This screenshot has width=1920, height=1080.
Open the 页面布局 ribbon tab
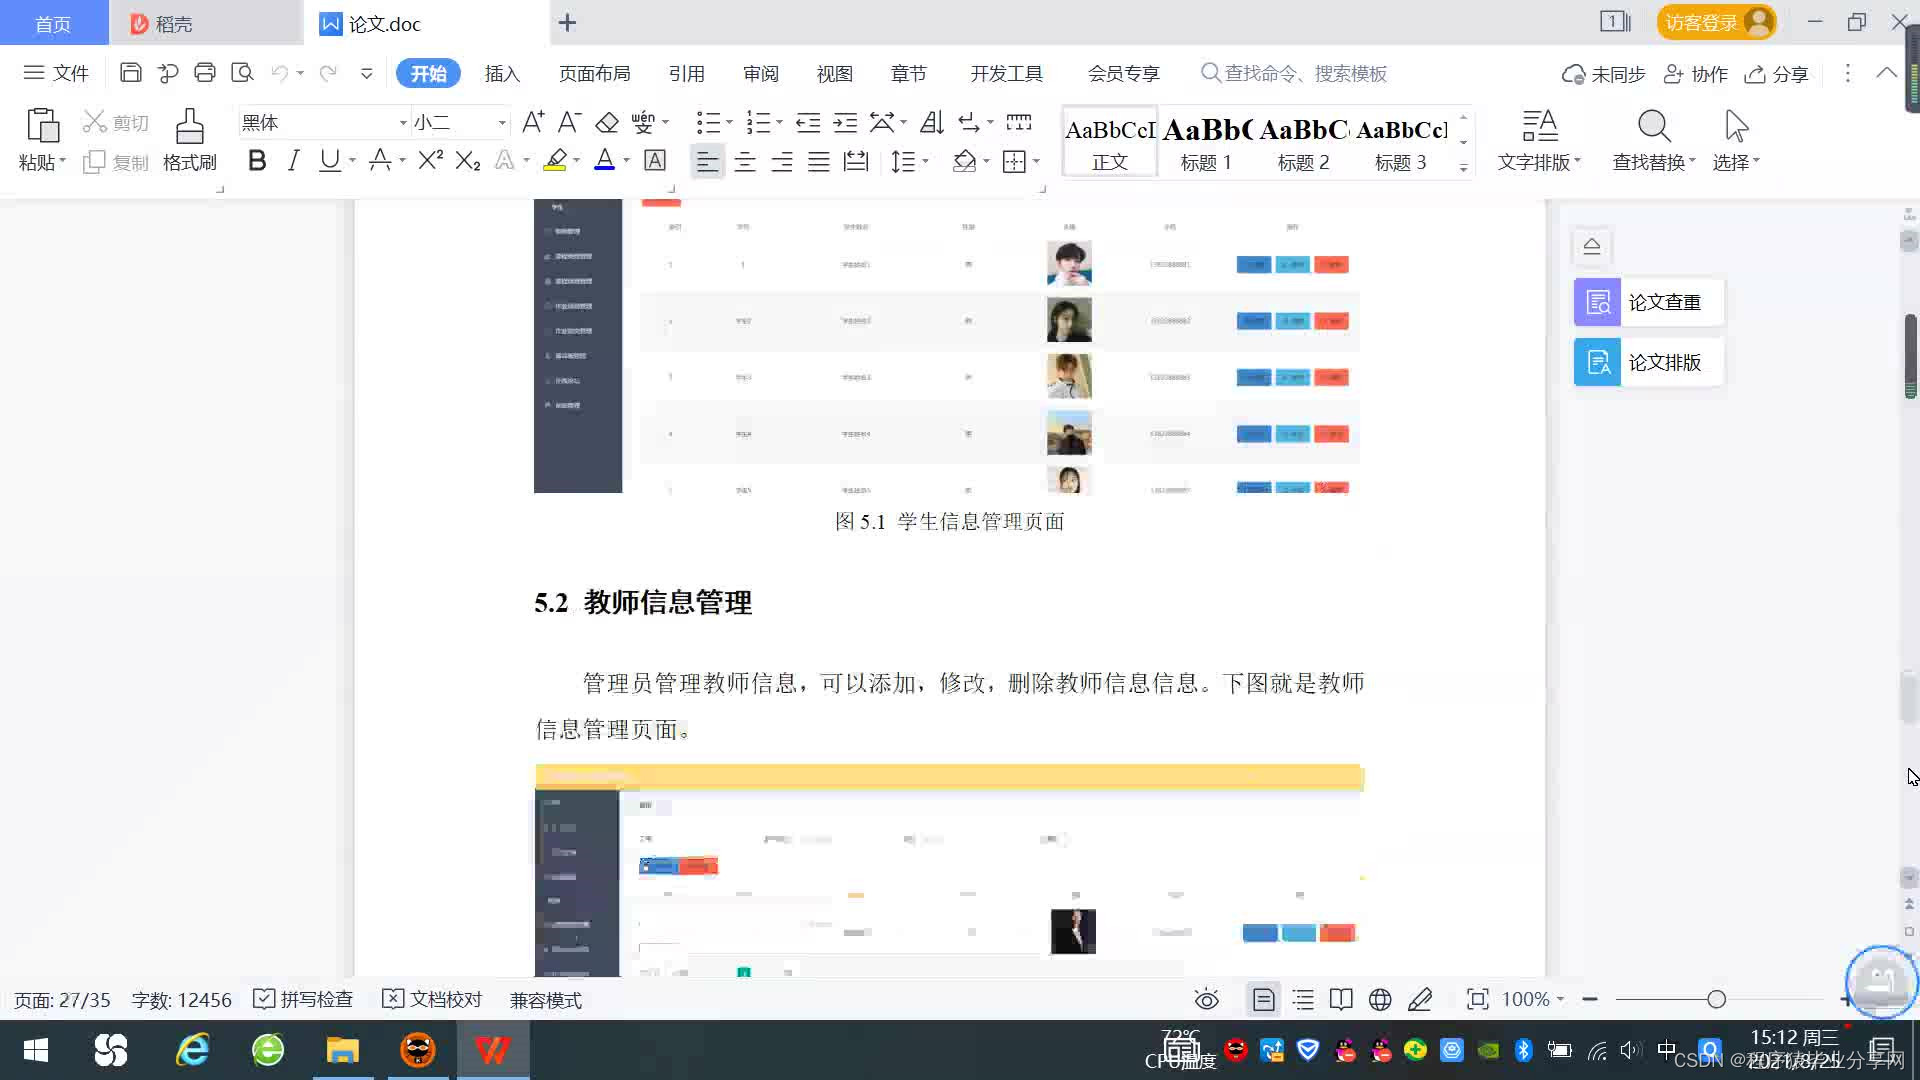click(x=594, y=74)
